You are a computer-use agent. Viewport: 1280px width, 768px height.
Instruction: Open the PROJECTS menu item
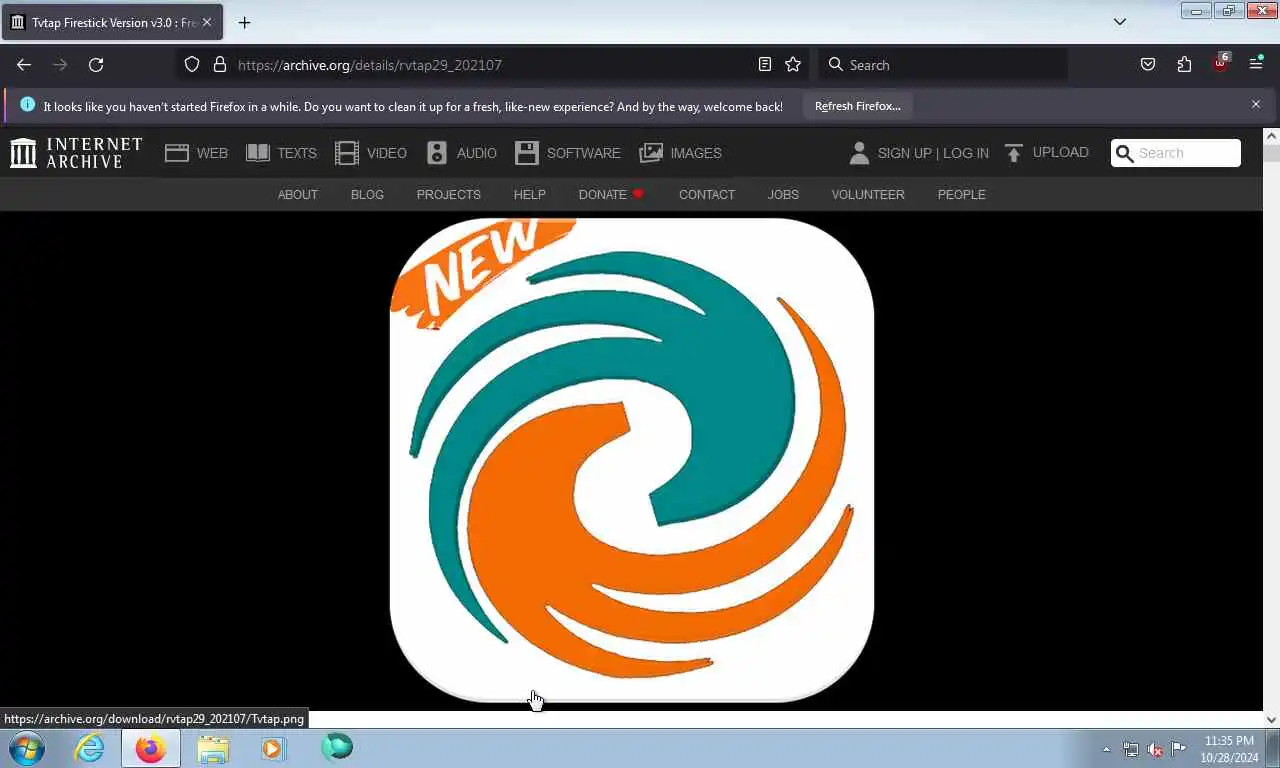point(449,194)
